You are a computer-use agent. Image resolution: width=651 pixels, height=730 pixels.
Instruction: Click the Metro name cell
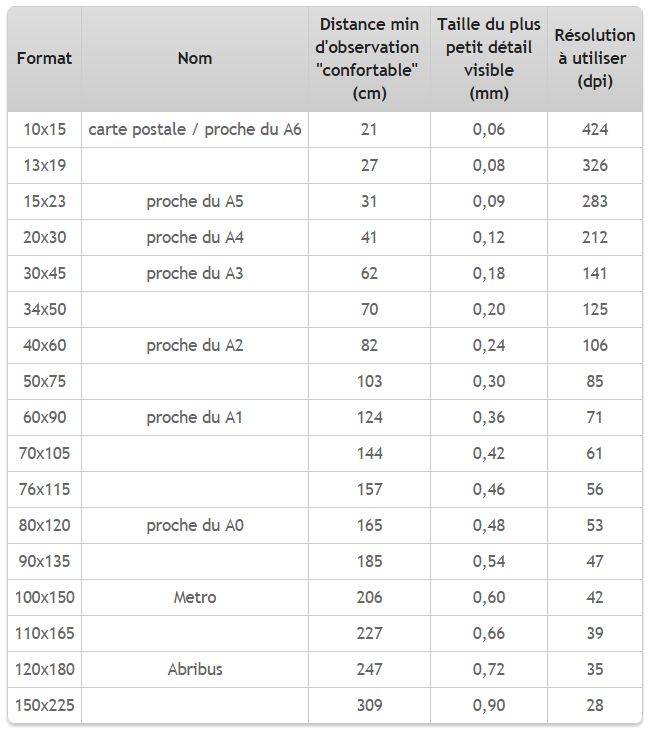pyautogui.click(x=195, y=597)
